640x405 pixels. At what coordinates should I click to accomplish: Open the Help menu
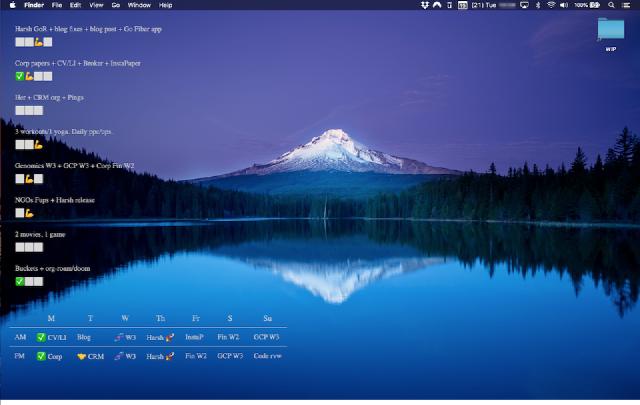(x=165, y=5)
